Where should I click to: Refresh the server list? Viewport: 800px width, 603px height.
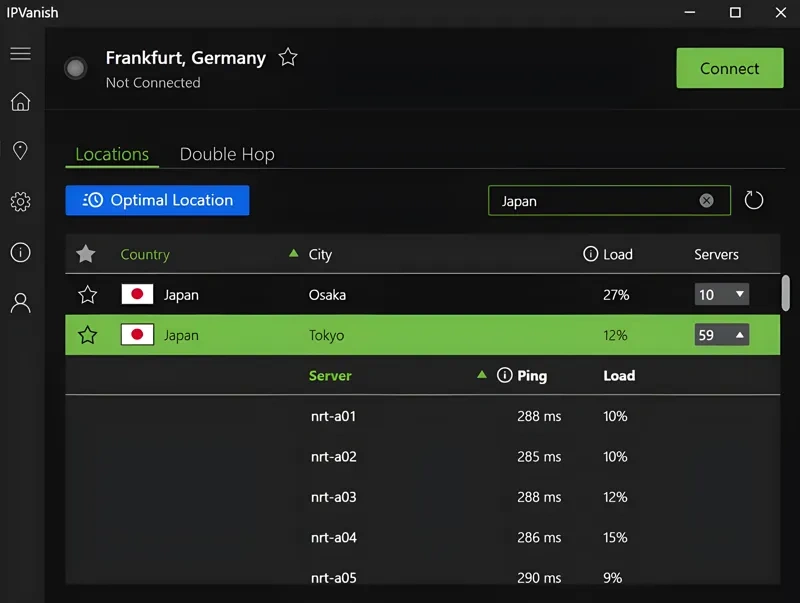point(754,200)
